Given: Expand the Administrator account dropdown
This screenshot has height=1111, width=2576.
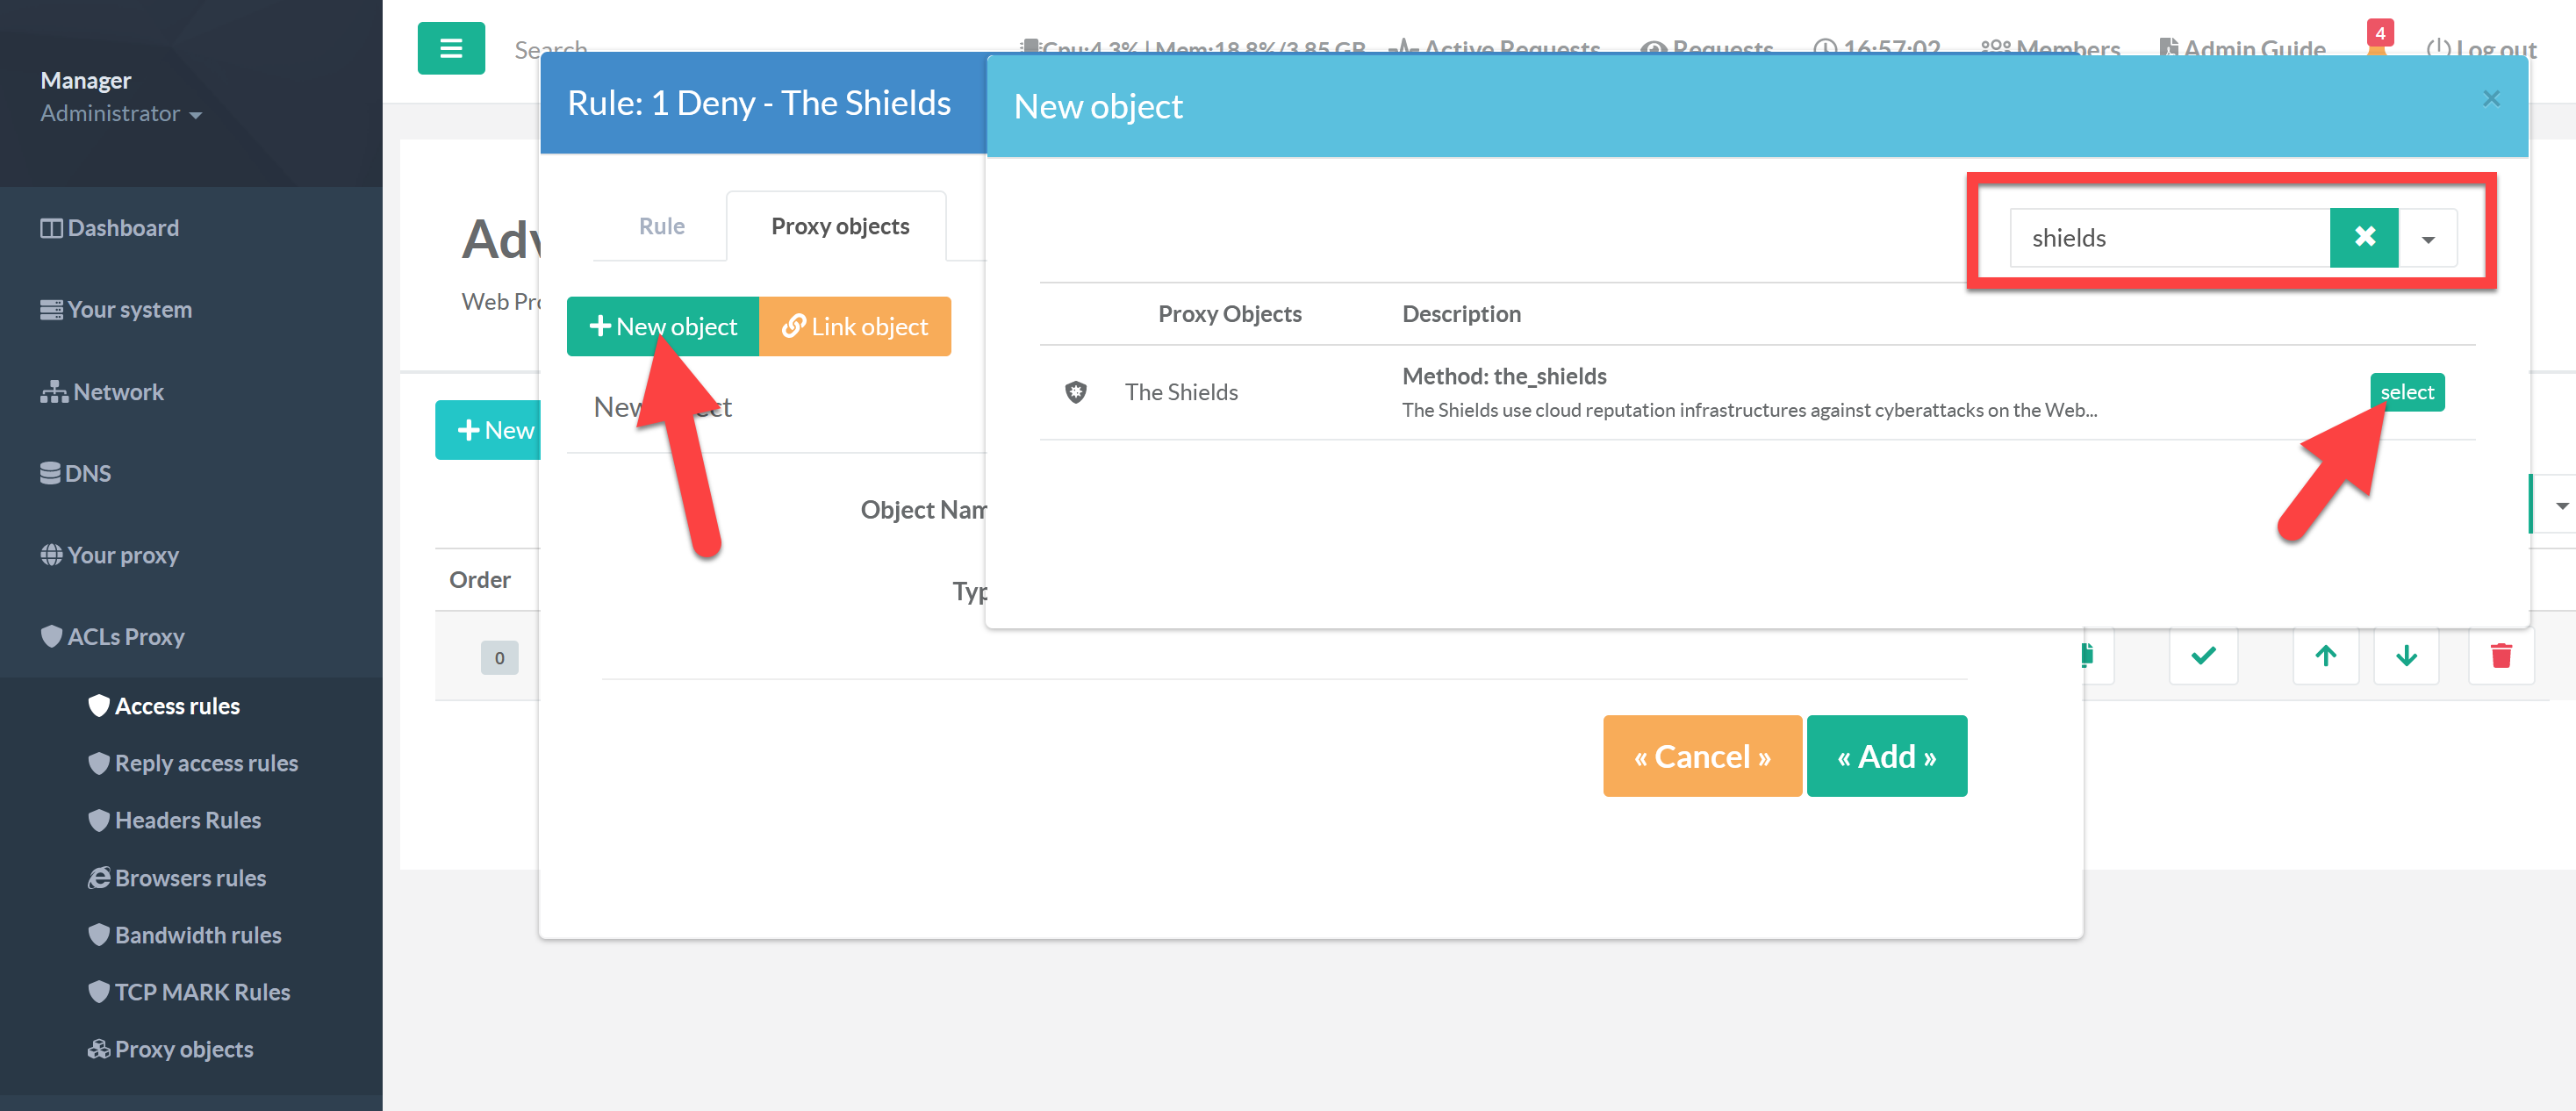Looking at the screenshot, I should coord(120,114).
